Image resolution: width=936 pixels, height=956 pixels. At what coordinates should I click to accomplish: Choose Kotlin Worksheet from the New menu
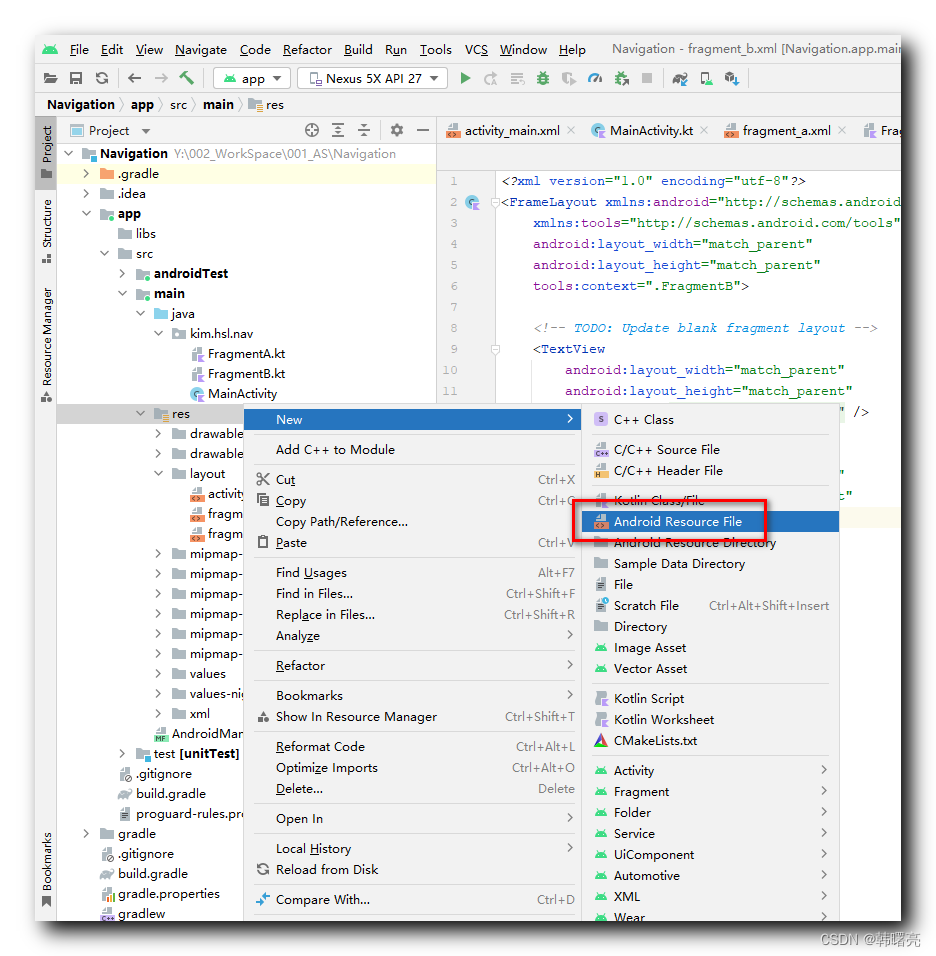point(664,718)
